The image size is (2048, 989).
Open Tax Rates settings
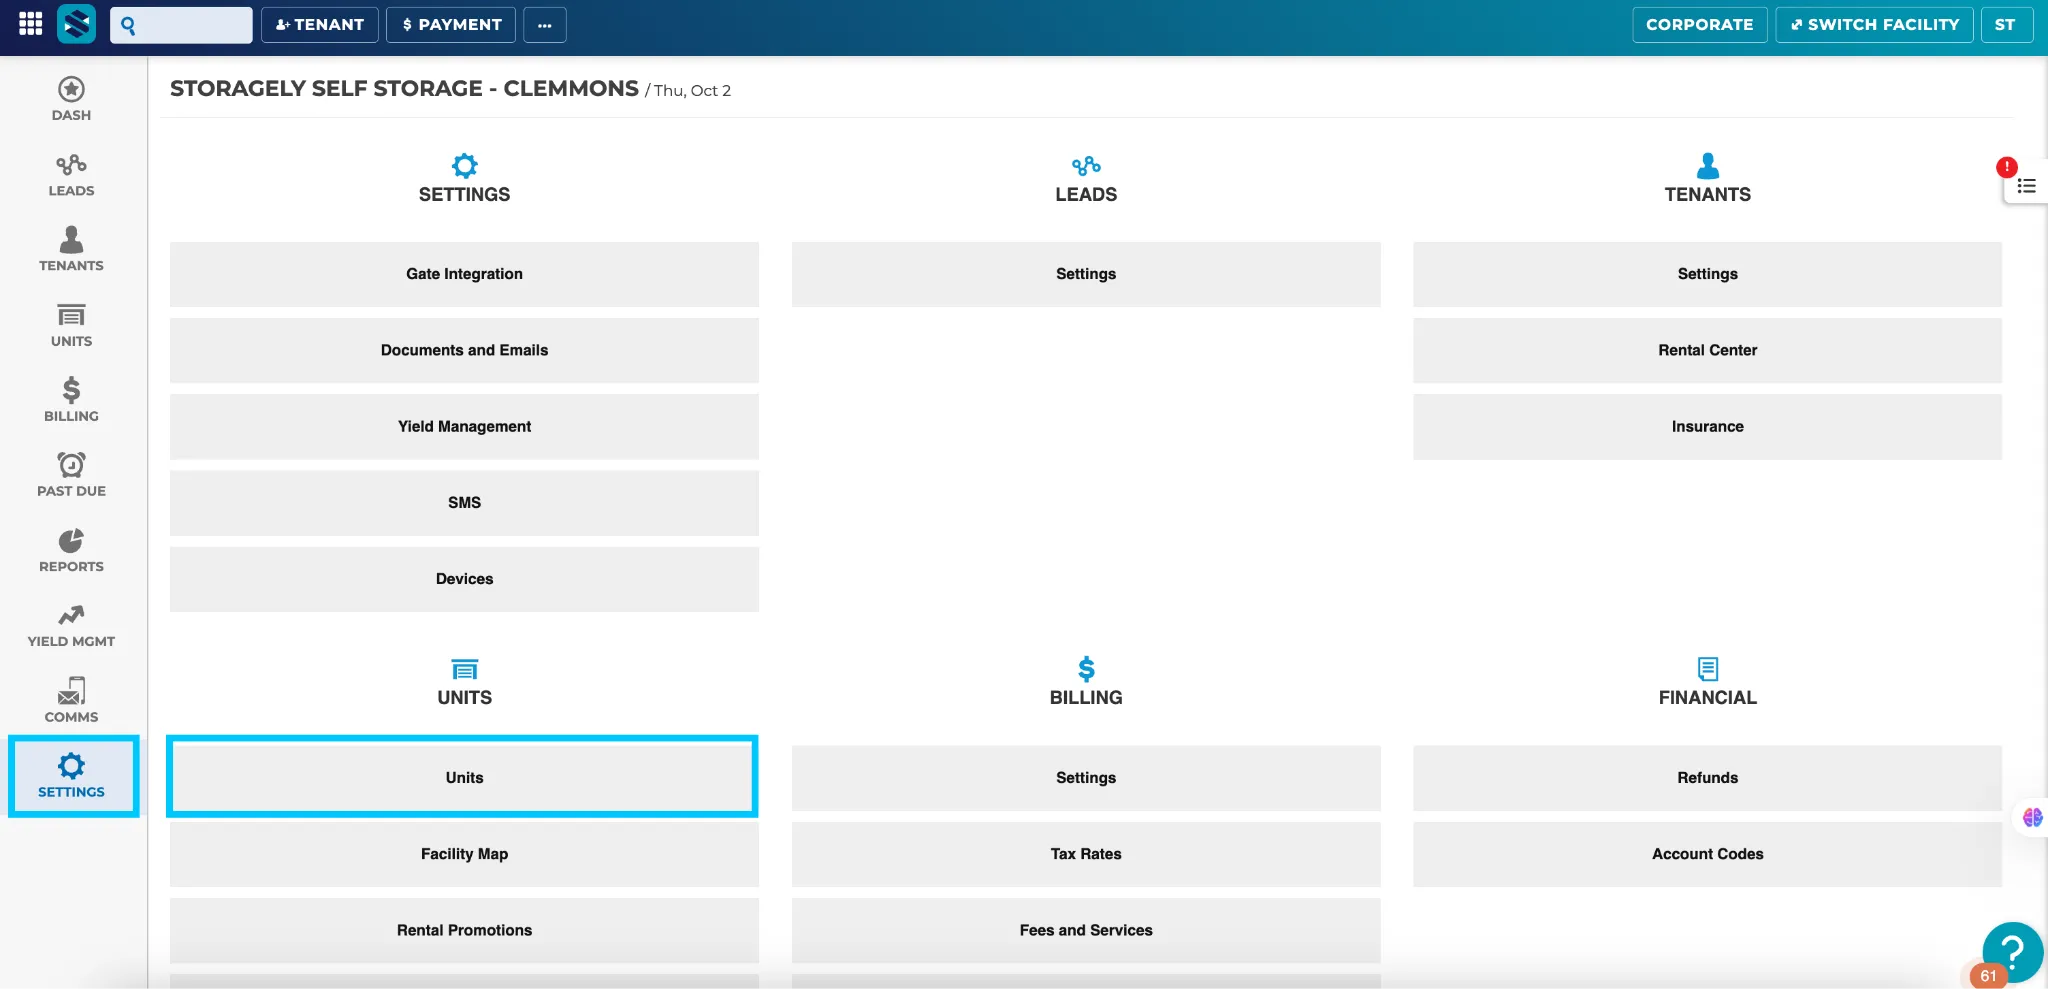click(x=1086, y=854)
